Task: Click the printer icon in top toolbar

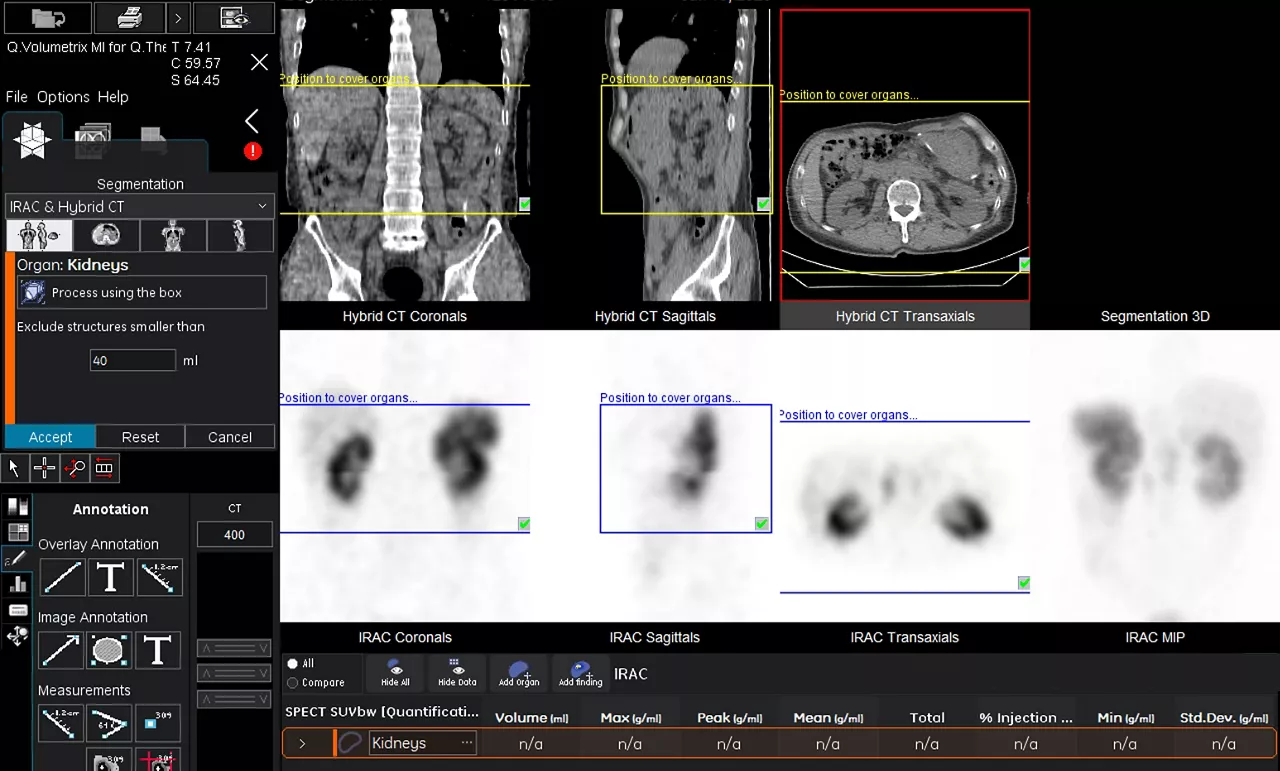Action: click(129, 17)
